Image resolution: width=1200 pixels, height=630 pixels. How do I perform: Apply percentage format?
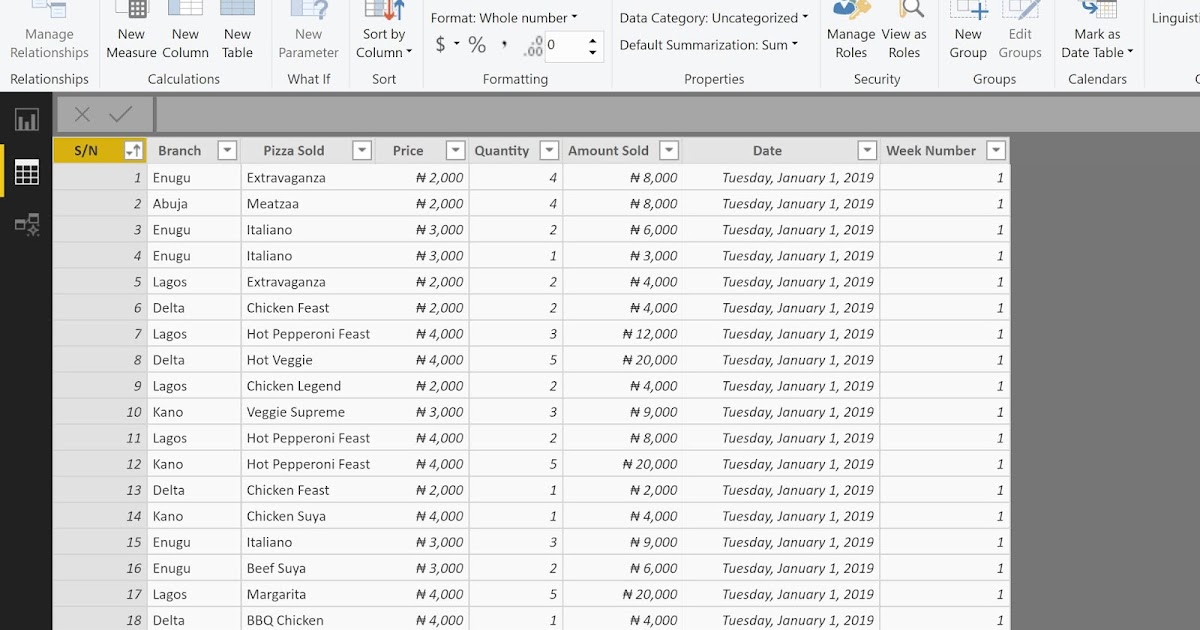[477, 45]
